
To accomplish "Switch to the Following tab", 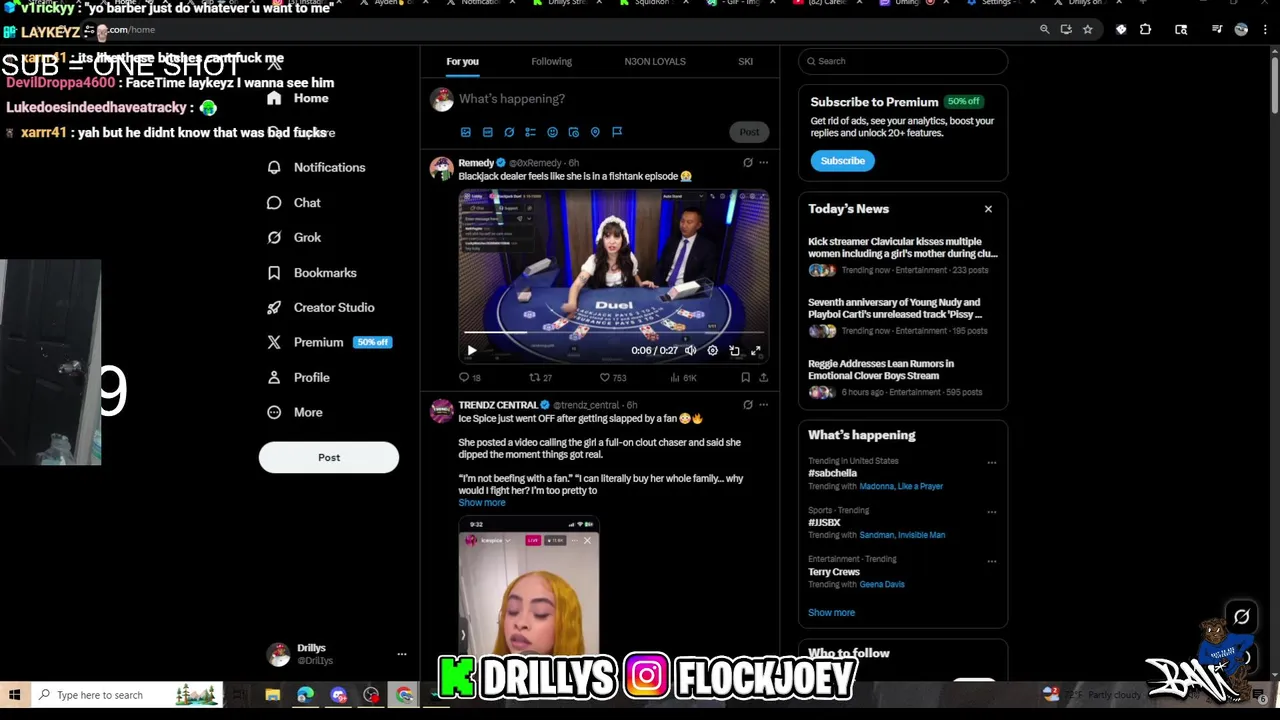I will point(551,61).
